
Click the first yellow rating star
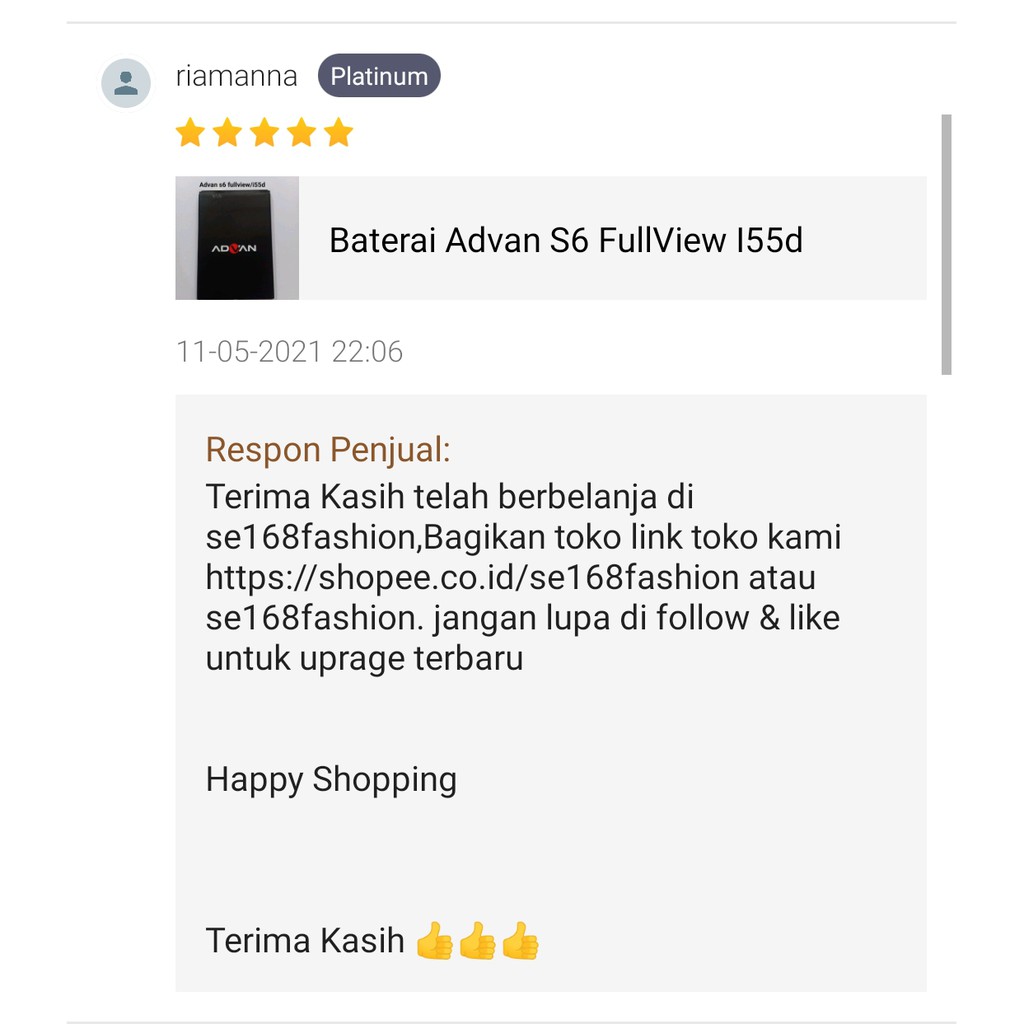point(190,133)
